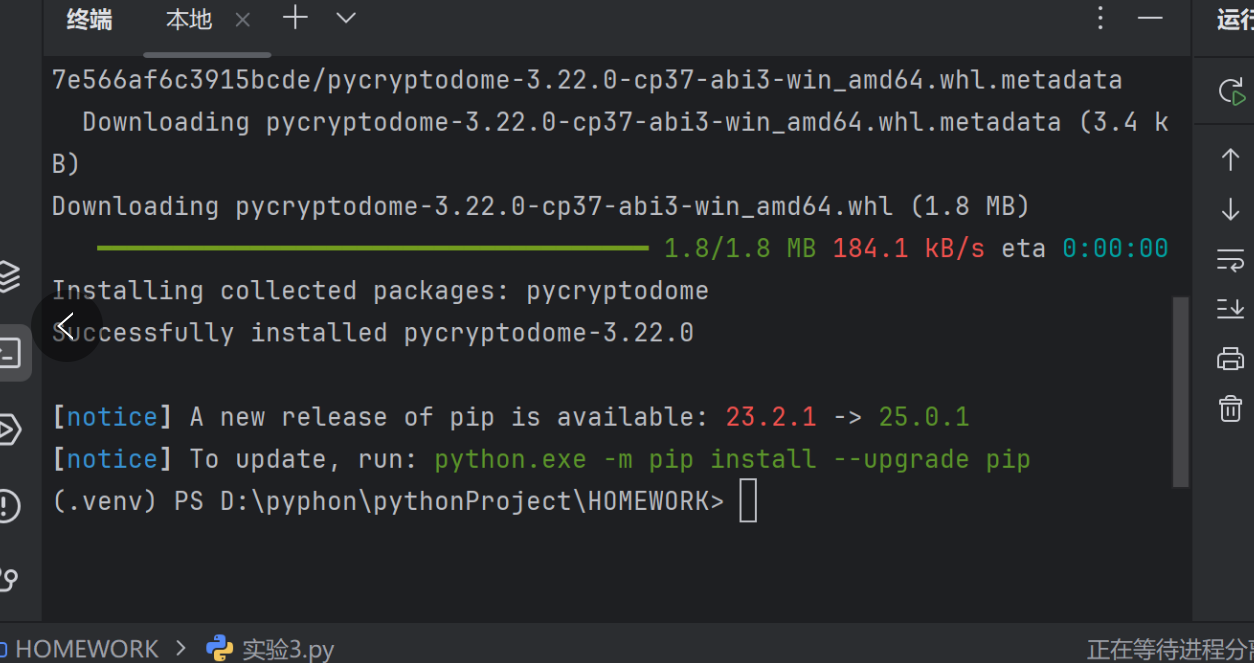The width and height of the screenshot is (1254, 663).
Task: Close the 本地 terminal tab
Action: pyautogui.click(x=243, y=19)
